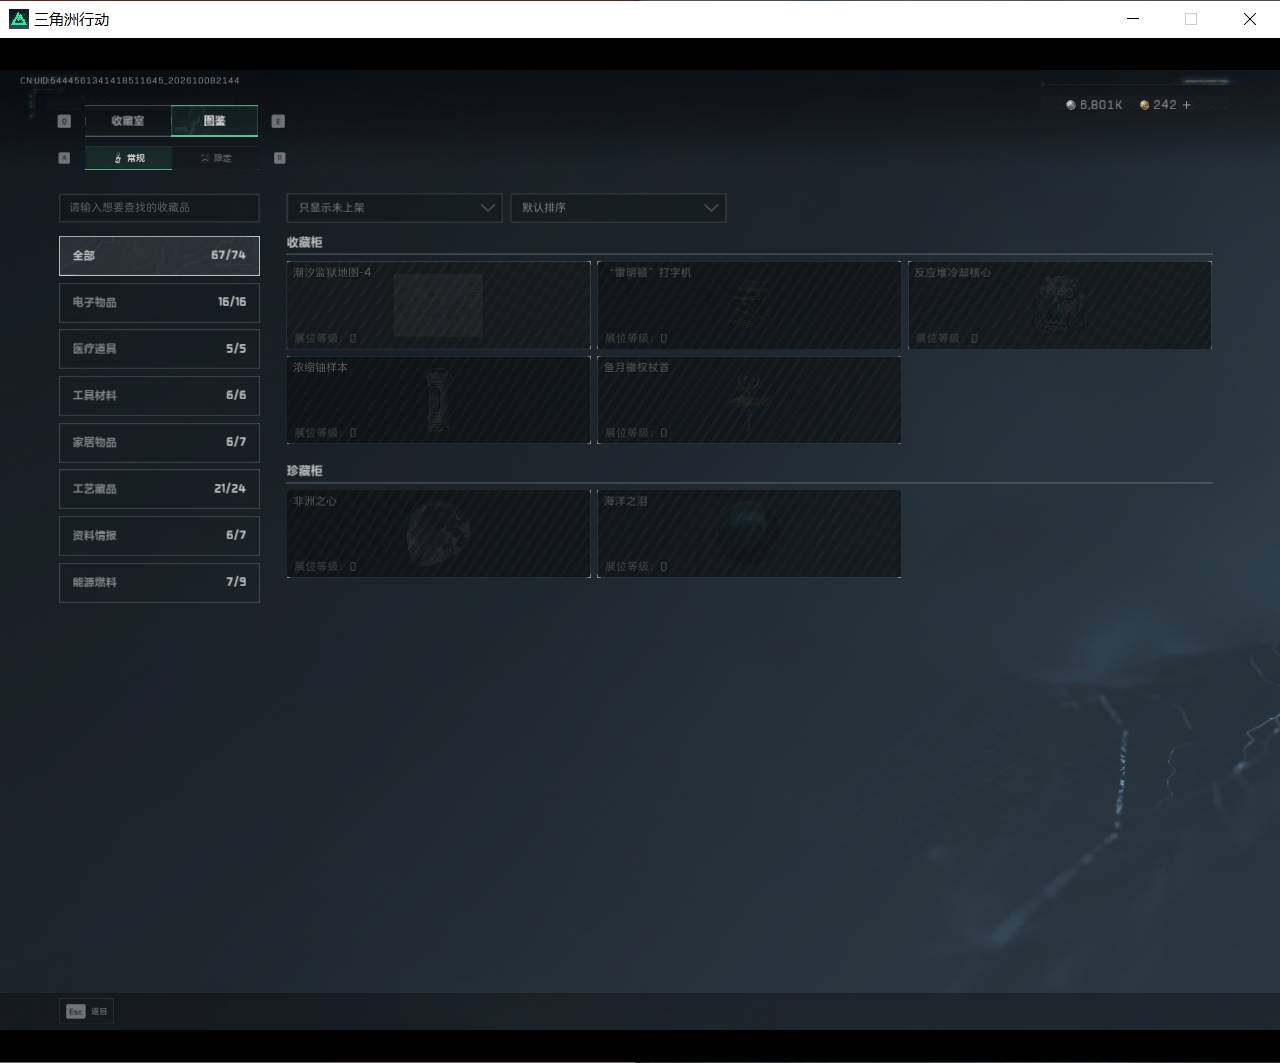Click the 6,801K currency amount
This screenshot has width=1280, height=1063.
pyautogui.click(x=1101, y=105)
